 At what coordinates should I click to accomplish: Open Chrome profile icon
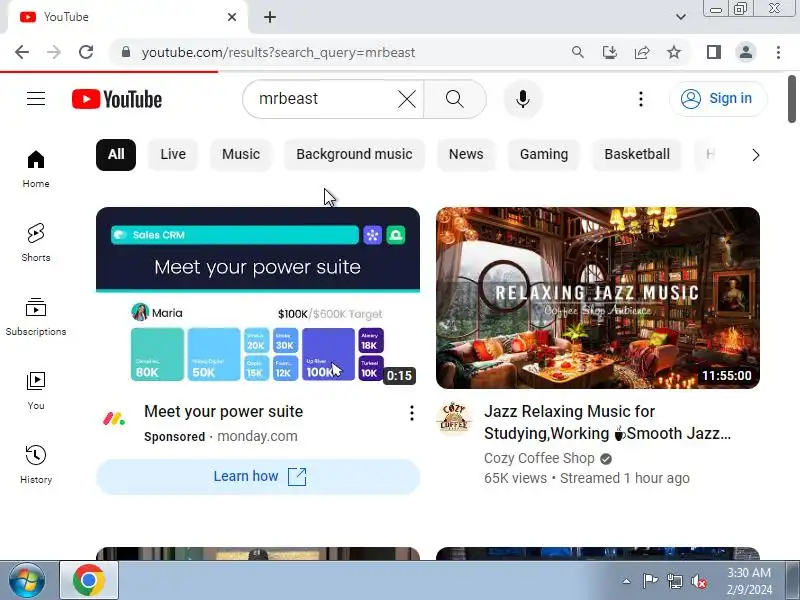(746, 52)
